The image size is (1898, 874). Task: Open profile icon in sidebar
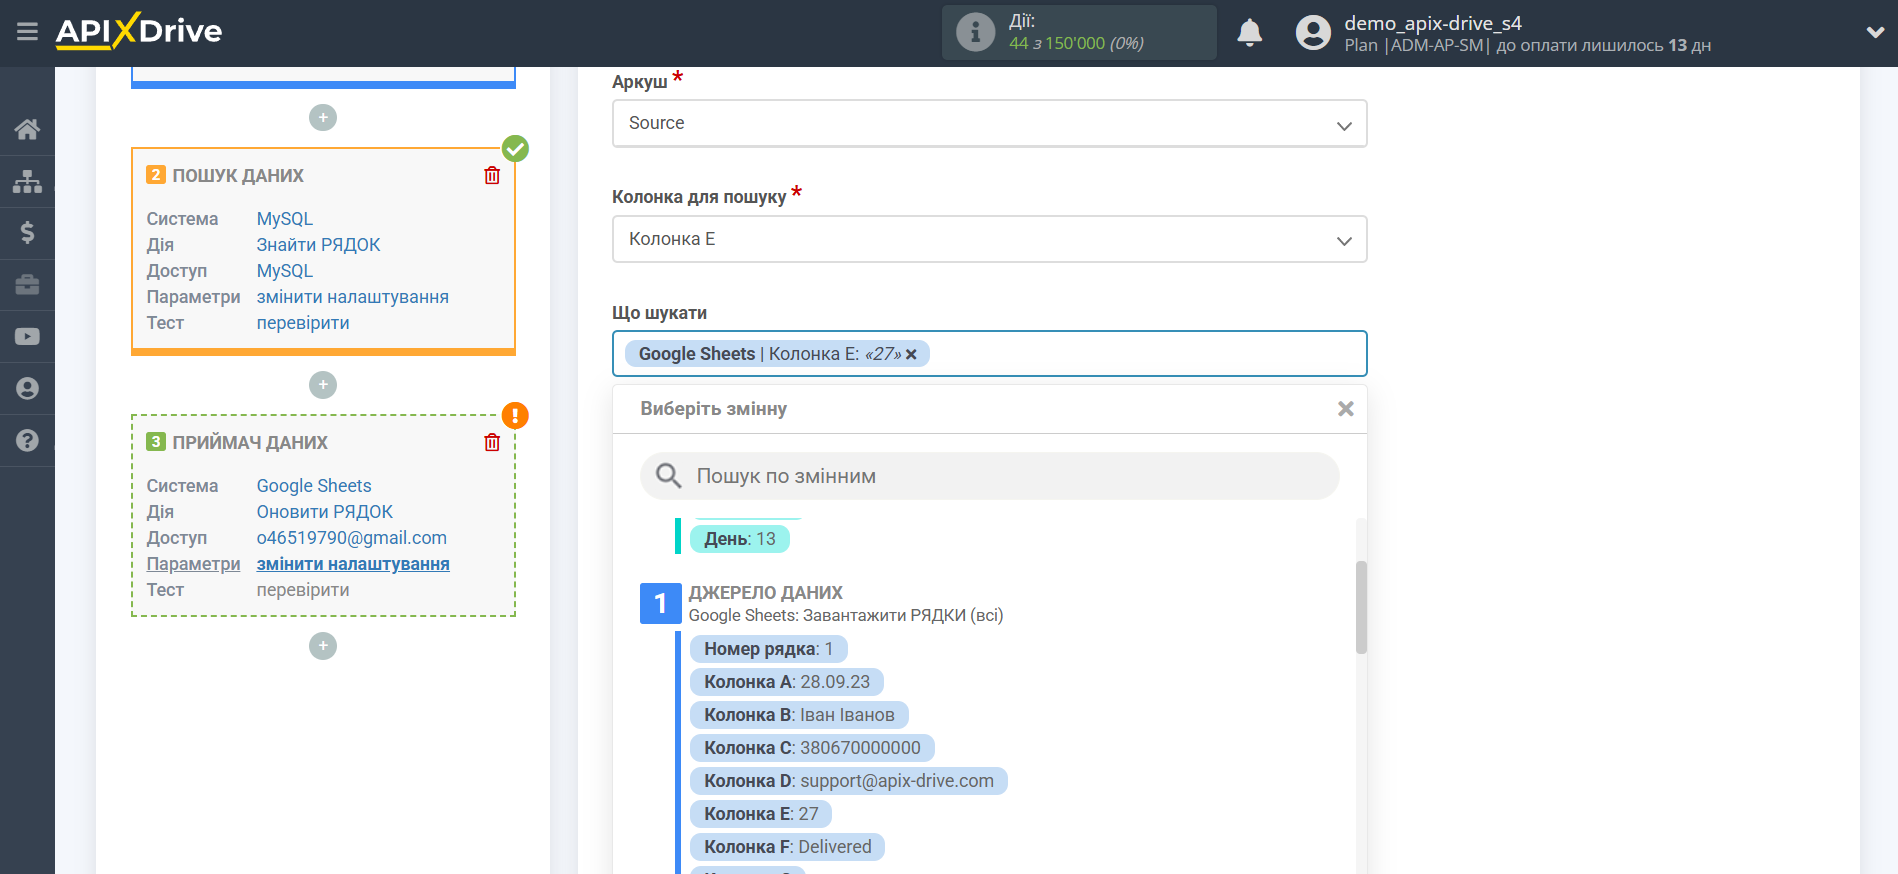coord(27,389)
